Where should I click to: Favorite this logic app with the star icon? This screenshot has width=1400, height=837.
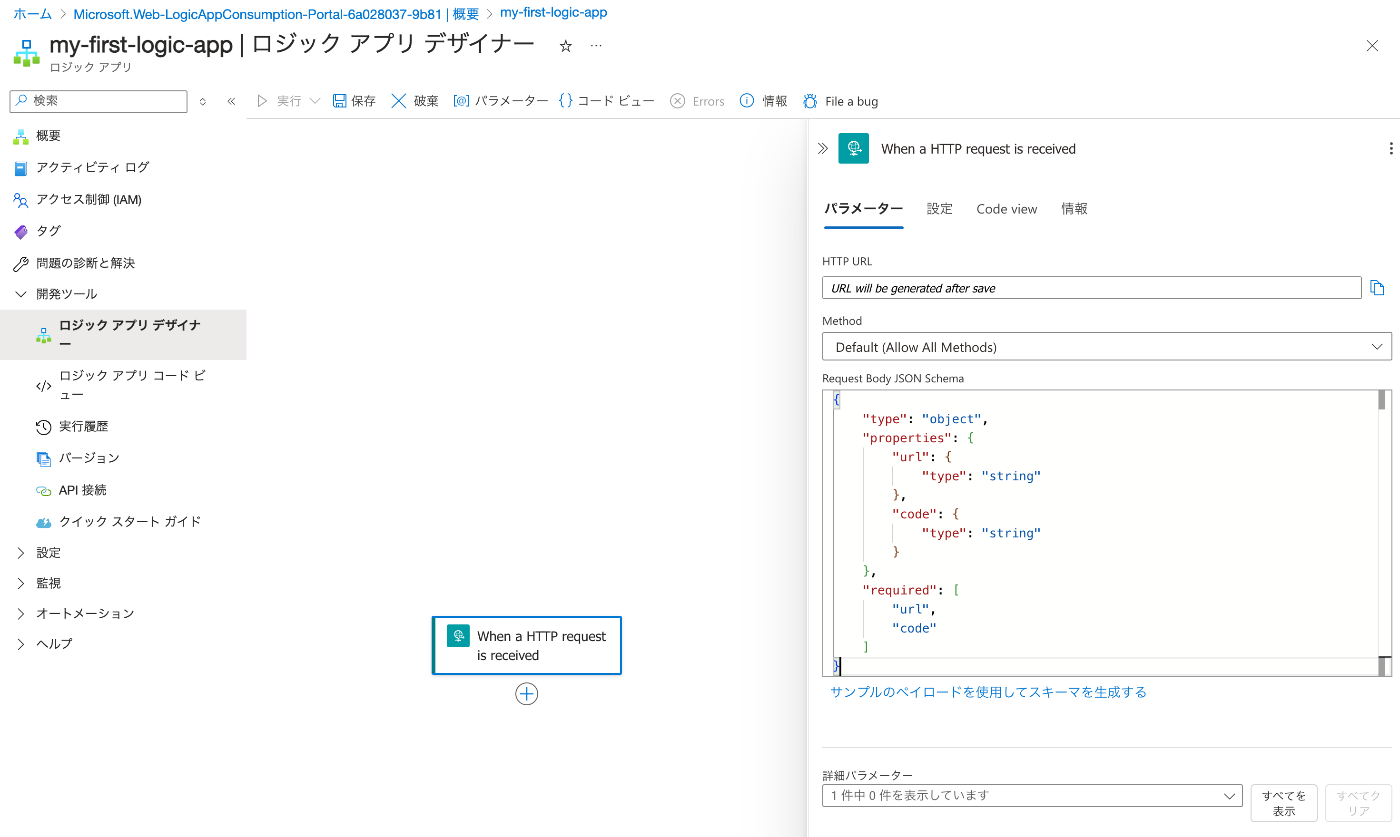point(565,46)
